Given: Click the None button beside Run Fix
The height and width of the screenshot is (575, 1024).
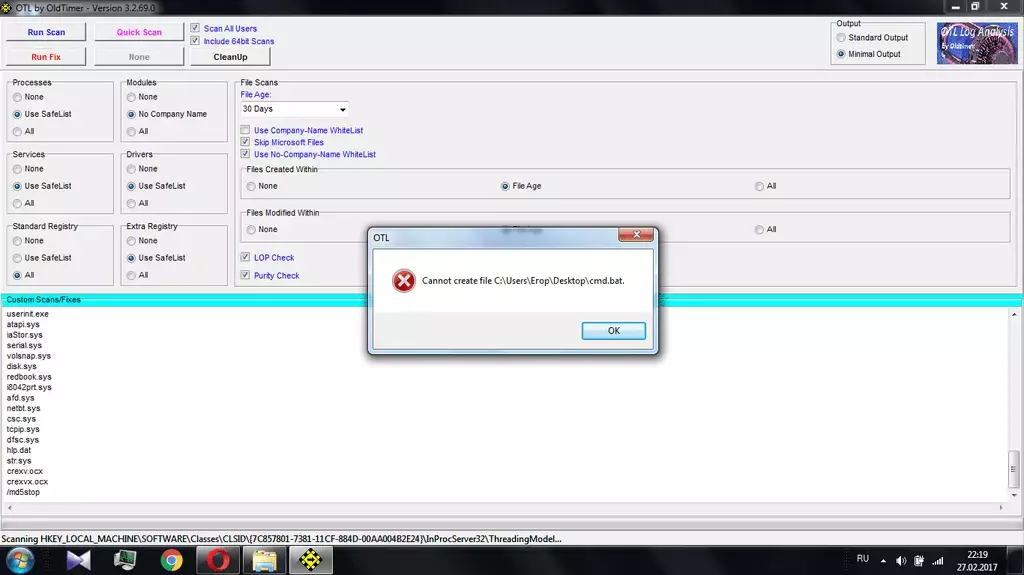Looking at the screenshot, I should [139, 57].
